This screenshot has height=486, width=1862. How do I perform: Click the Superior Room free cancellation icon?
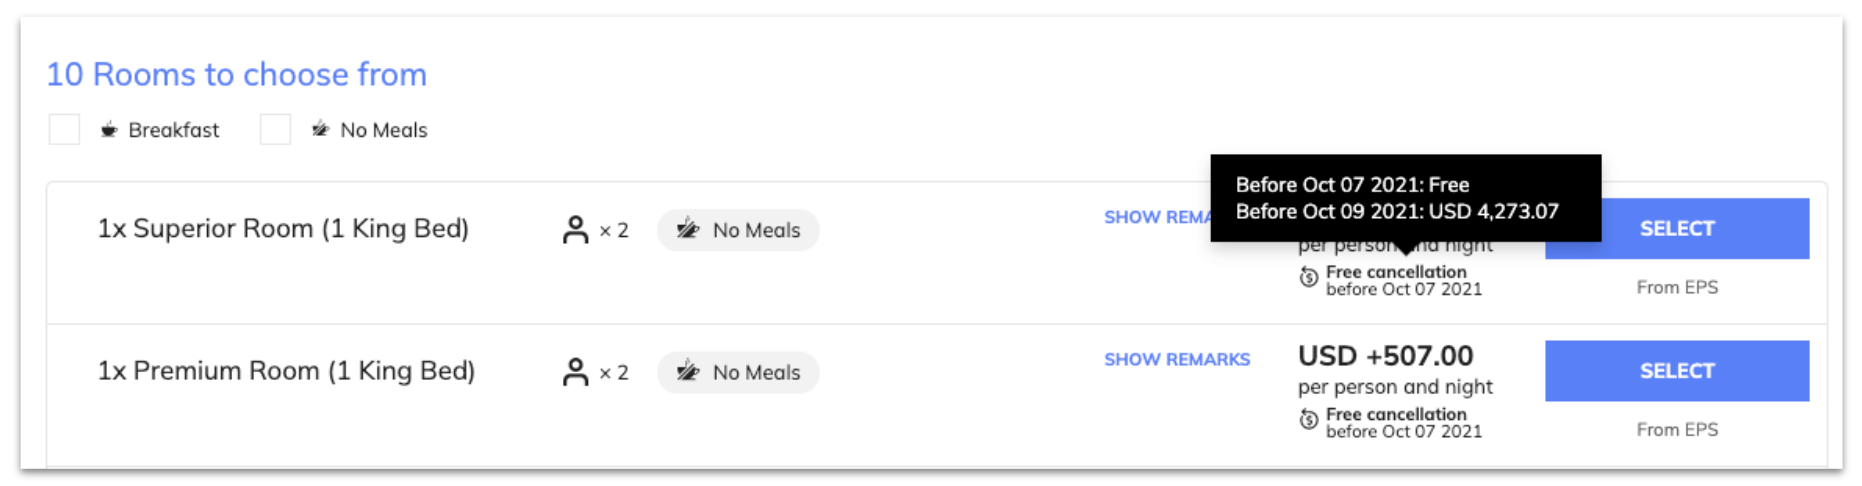coord(1308,277)
